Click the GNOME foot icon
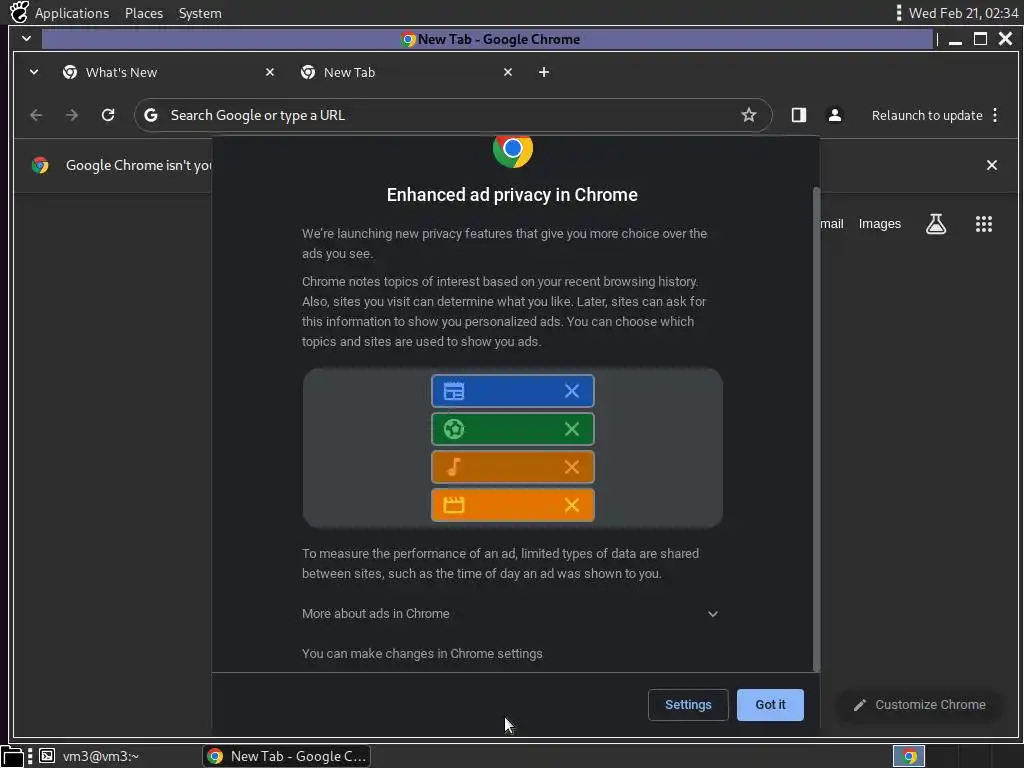This screenshot has width=1024, height=768. pyautogui.click(x=19, y=12)
